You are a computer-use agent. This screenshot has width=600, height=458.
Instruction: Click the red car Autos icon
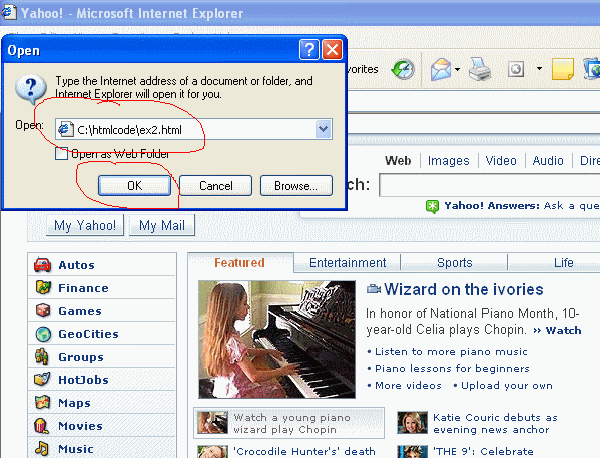coord(42,265)
